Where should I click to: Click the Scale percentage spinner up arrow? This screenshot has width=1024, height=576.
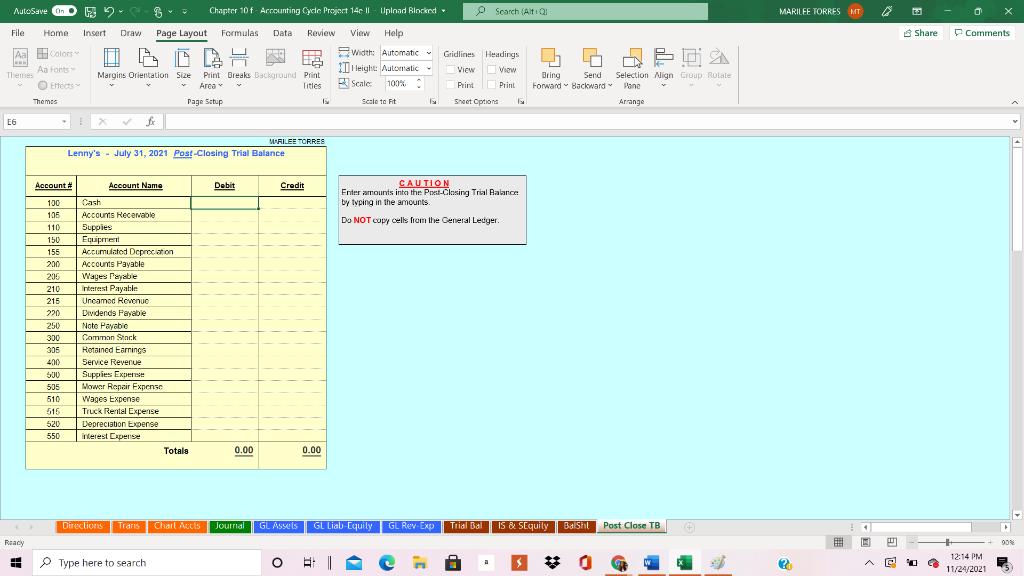(419, 80)
